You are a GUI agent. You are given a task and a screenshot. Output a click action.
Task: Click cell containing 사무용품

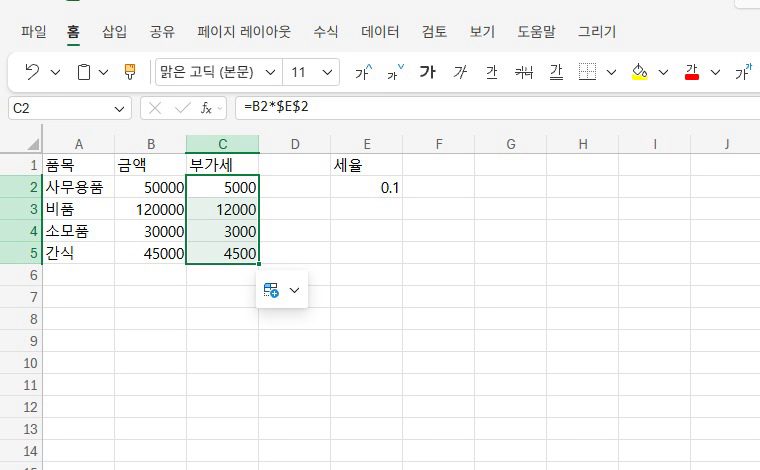tap(79, 187)
